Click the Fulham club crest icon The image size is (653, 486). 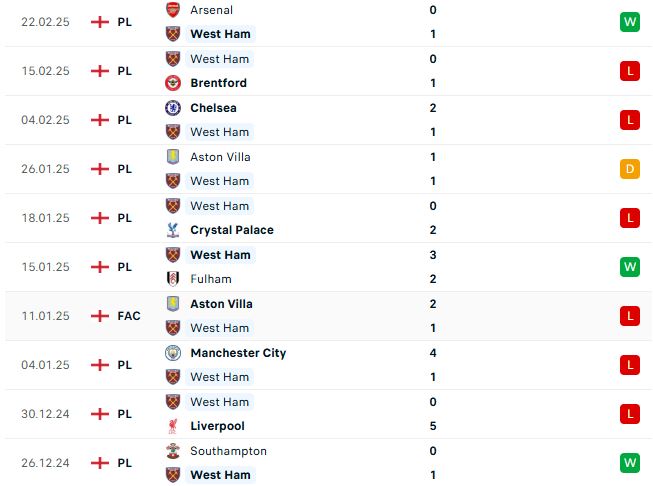[x=173, y=279]
